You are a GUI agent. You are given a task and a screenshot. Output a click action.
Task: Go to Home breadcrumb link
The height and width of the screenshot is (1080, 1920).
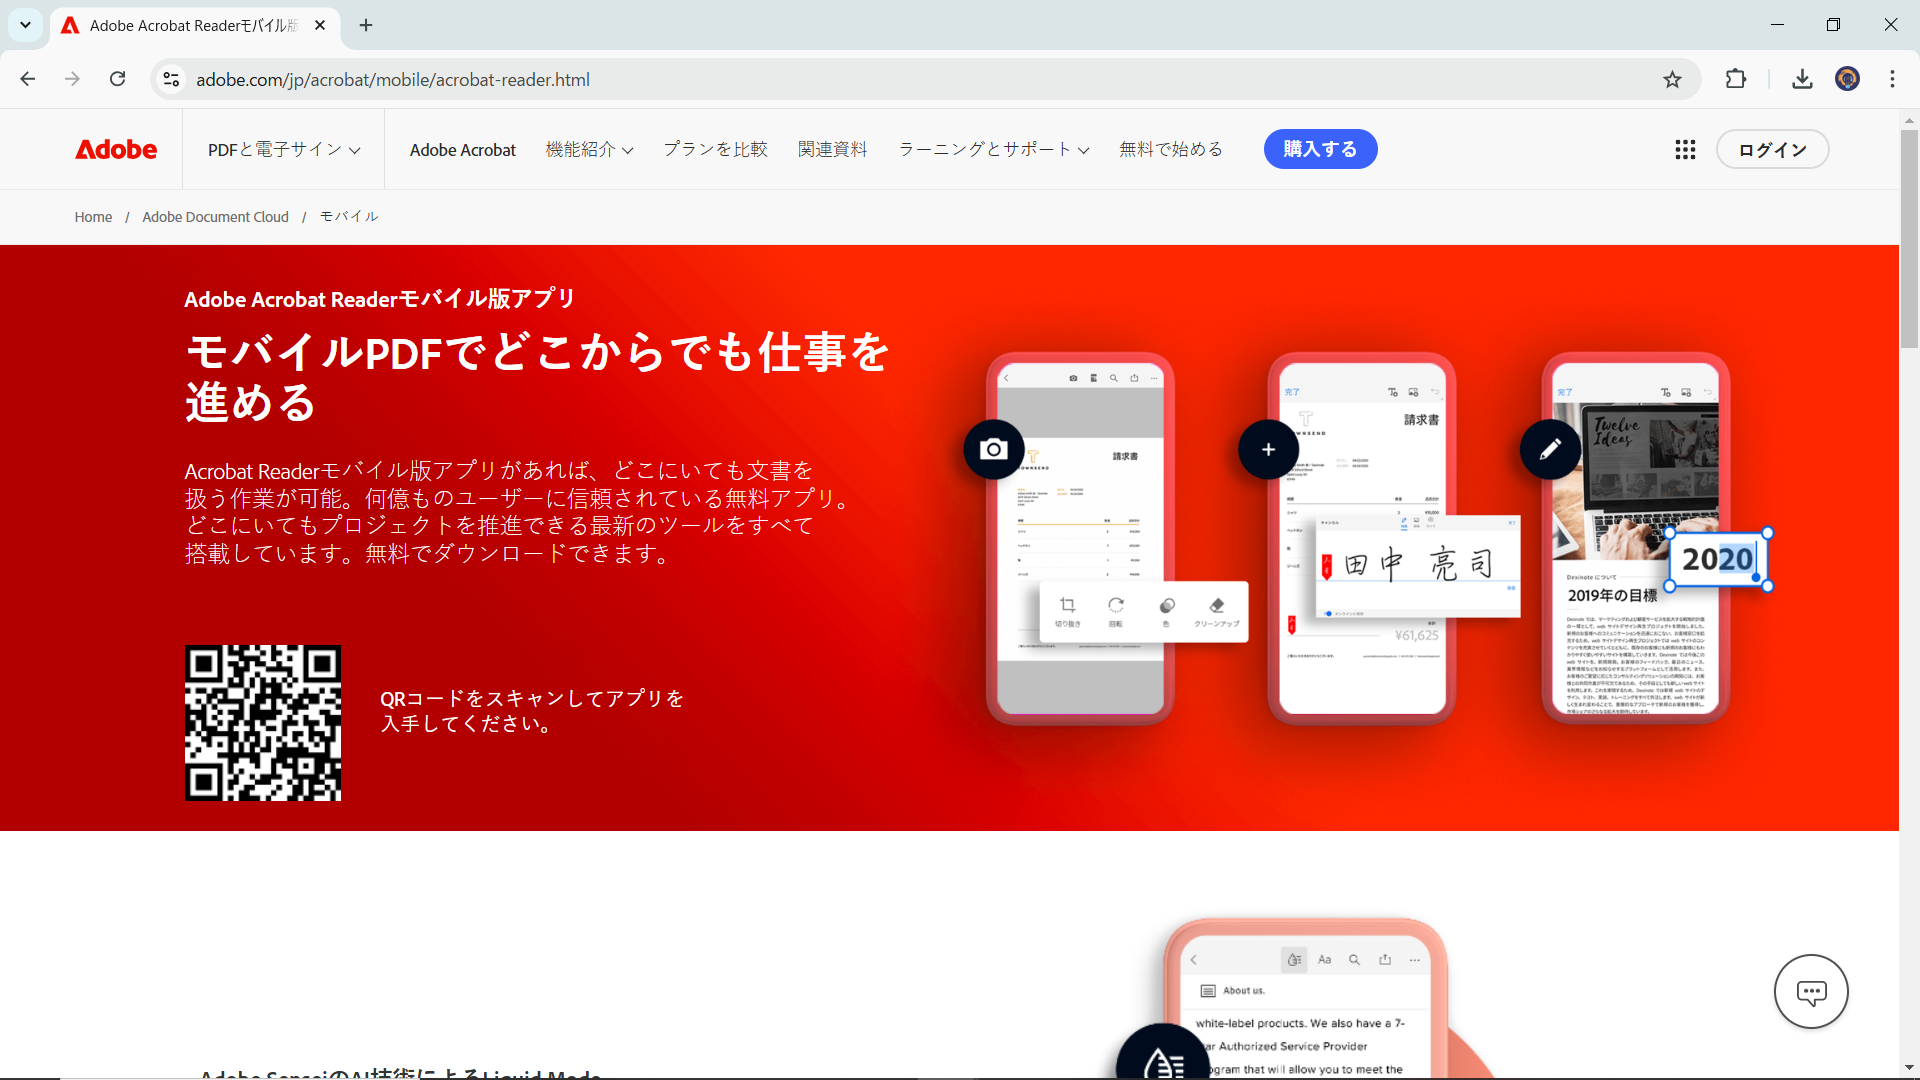point(93,217)
